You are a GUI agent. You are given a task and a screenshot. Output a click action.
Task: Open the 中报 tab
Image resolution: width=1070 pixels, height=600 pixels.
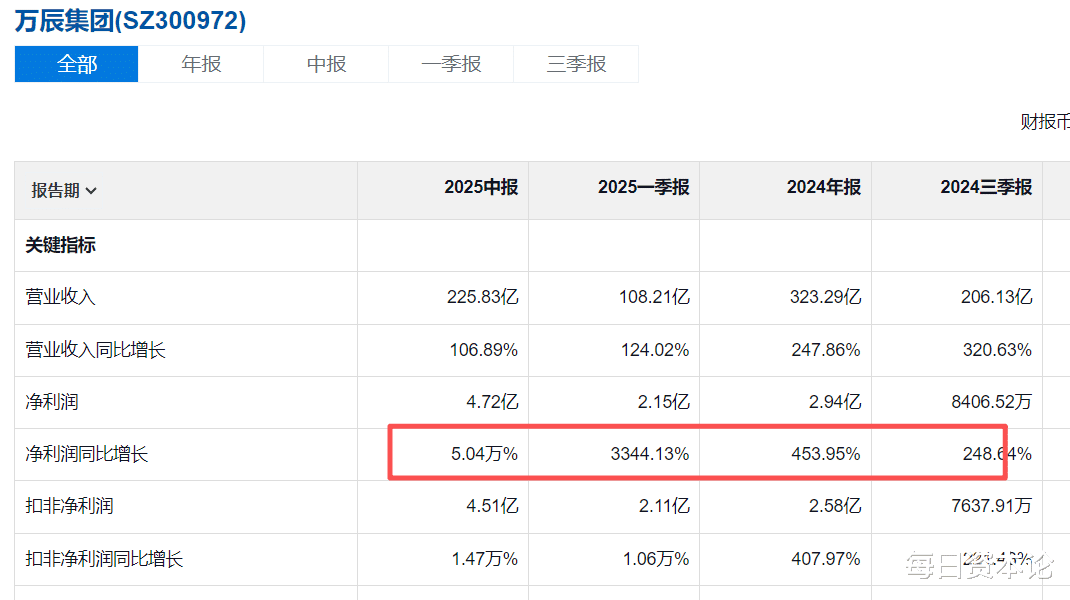[x=326, y=64]
